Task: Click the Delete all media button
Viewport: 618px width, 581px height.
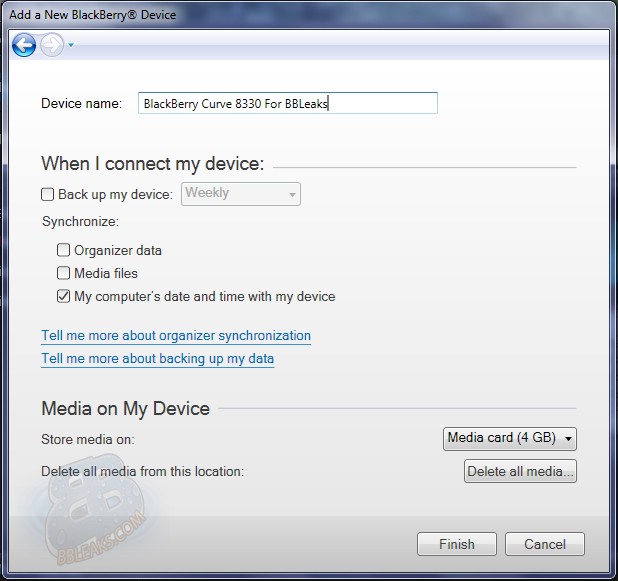Action: [x=520, y=471]
